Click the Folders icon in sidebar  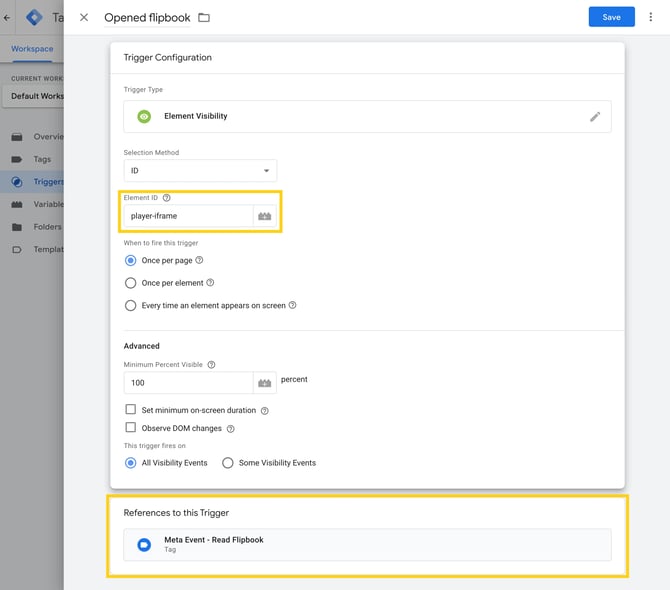click(17, 227)
